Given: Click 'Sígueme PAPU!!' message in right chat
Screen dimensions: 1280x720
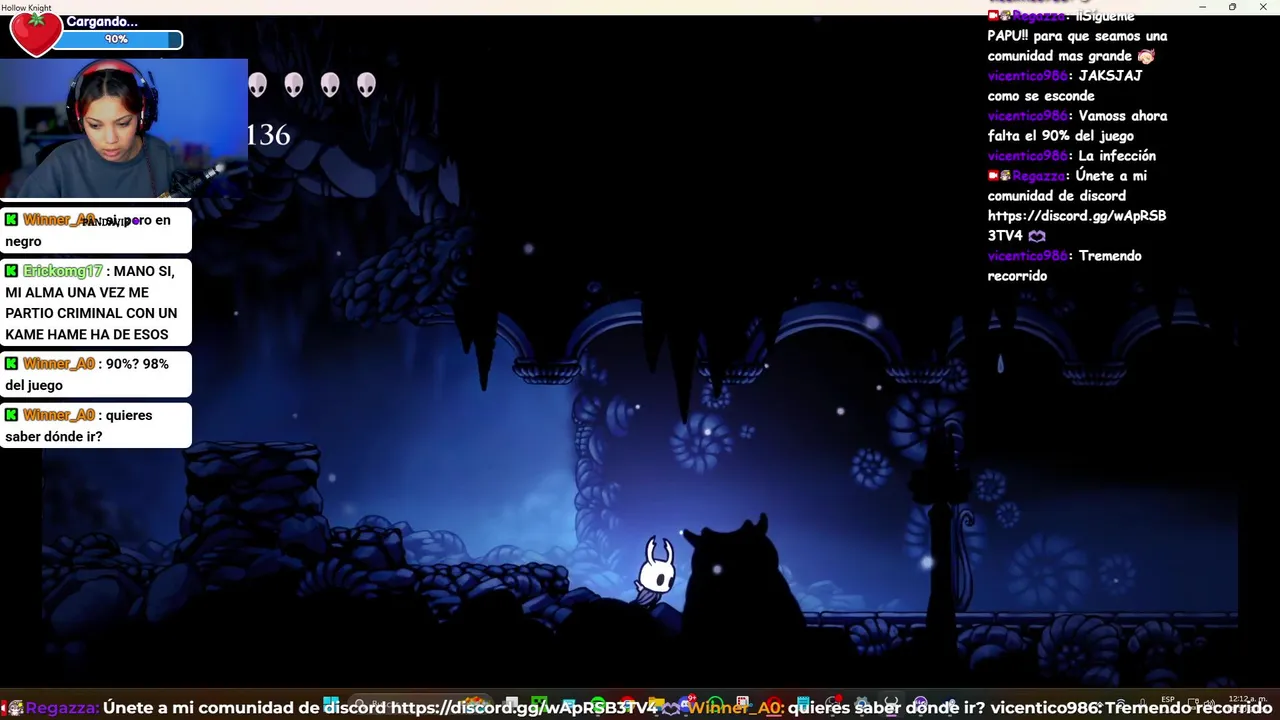Looking at the screenshot, I should (x=1077, y=36).
